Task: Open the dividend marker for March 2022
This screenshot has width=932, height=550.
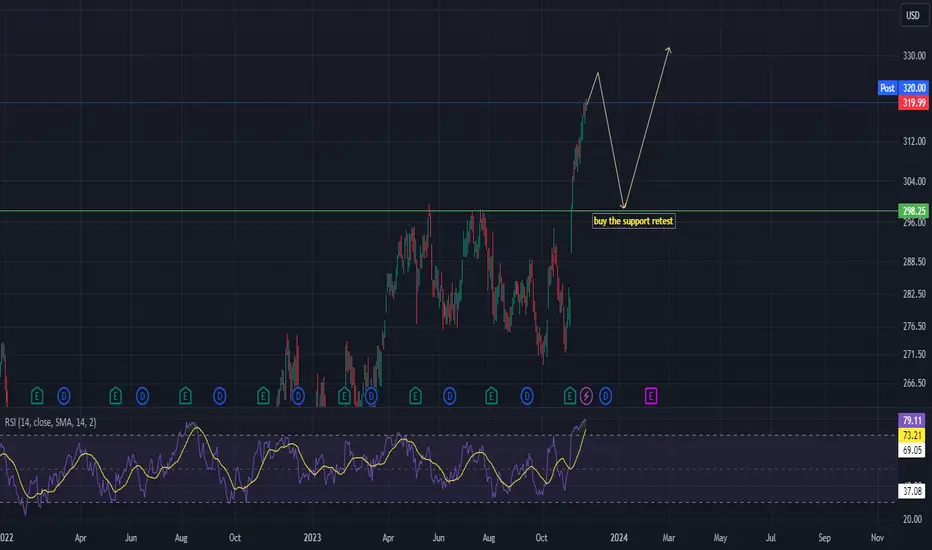Action: 64,395
